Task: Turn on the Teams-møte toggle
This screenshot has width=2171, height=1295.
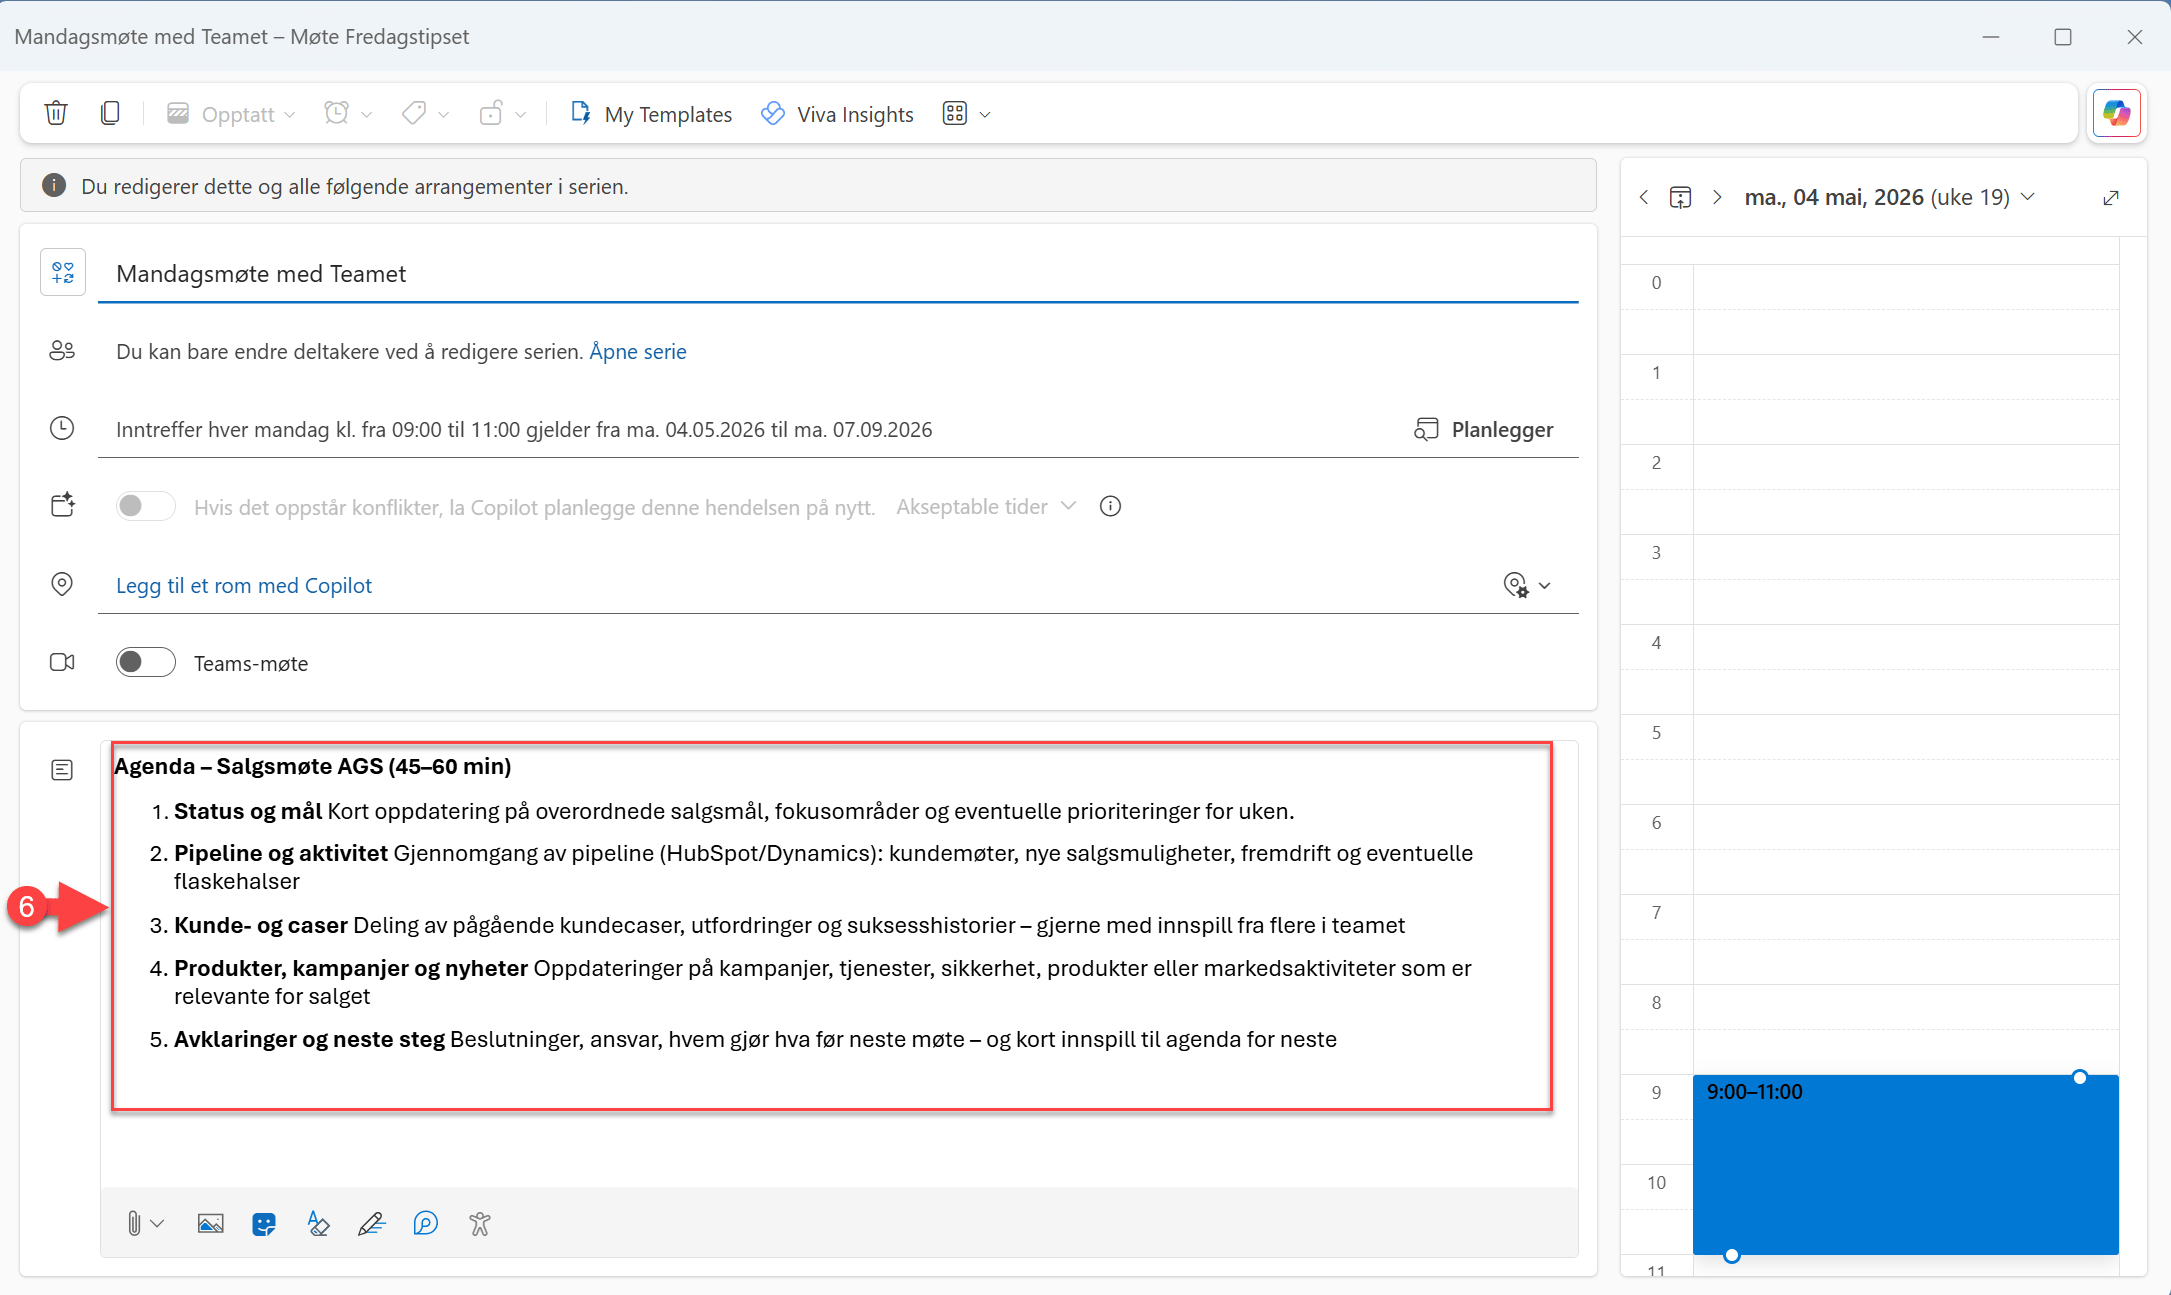Action: 144,662
